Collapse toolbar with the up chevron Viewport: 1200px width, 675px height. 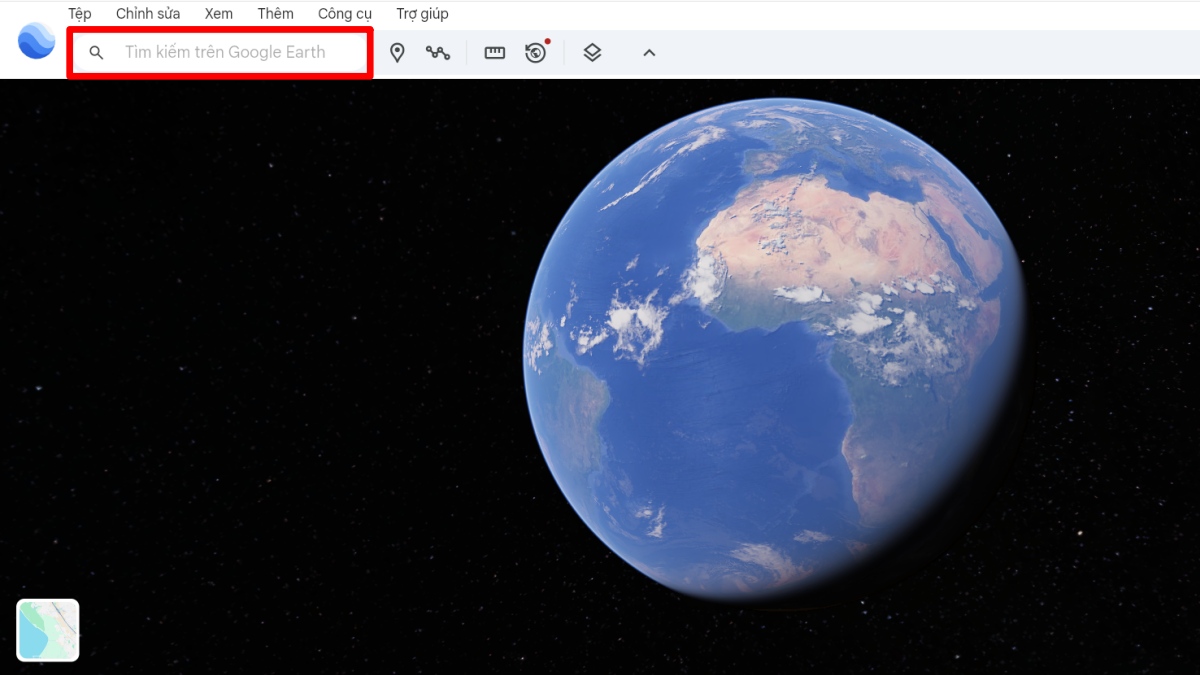click(649, 53)
